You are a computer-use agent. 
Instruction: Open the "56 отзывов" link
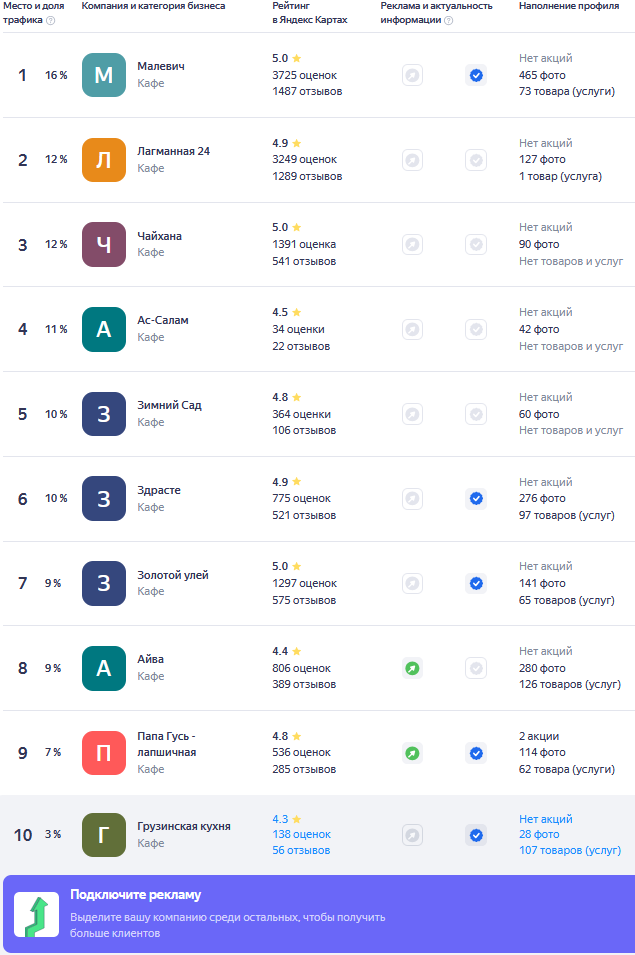301,850
